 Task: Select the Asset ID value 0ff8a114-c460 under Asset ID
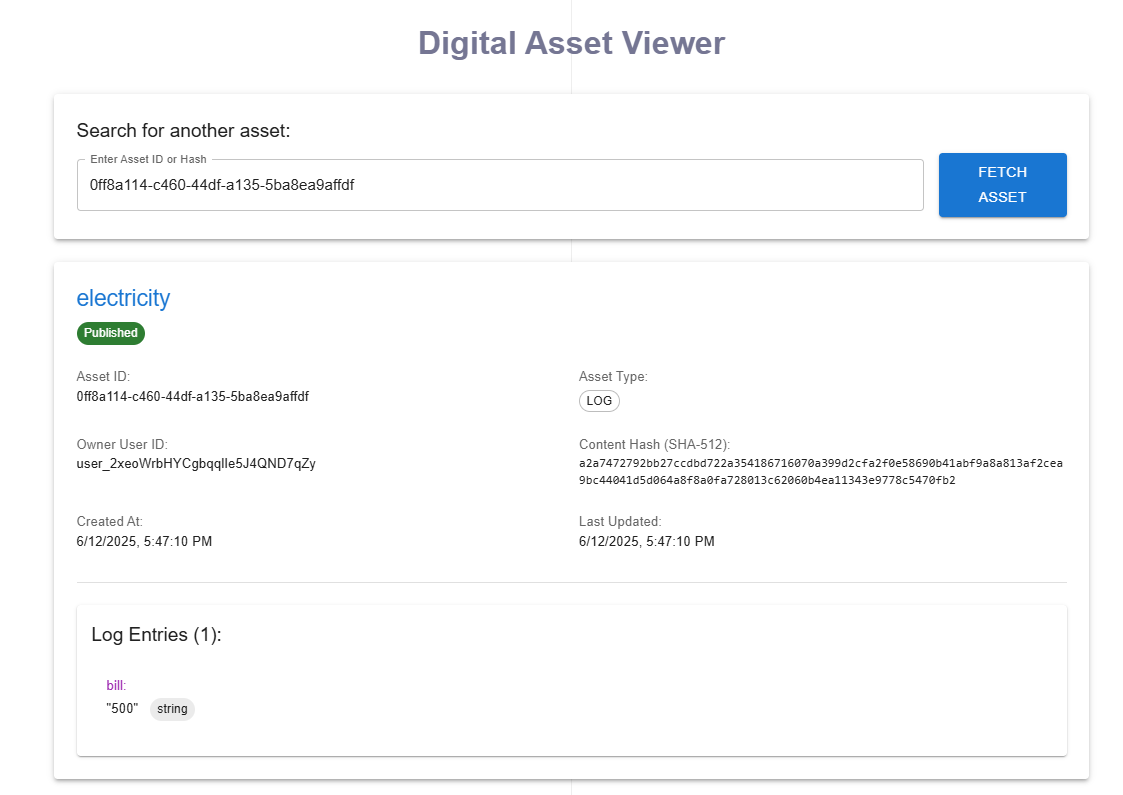(x=193, y=396)
